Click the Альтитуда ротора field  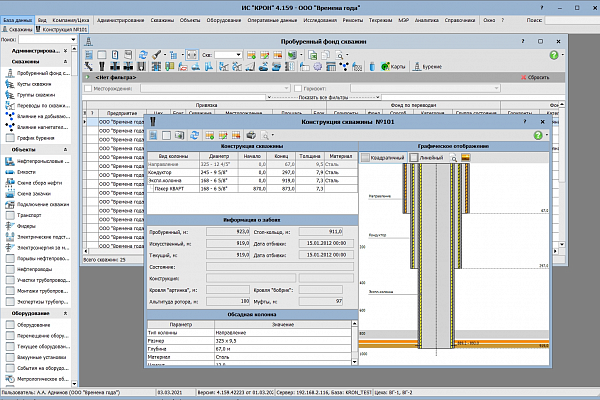228,301
